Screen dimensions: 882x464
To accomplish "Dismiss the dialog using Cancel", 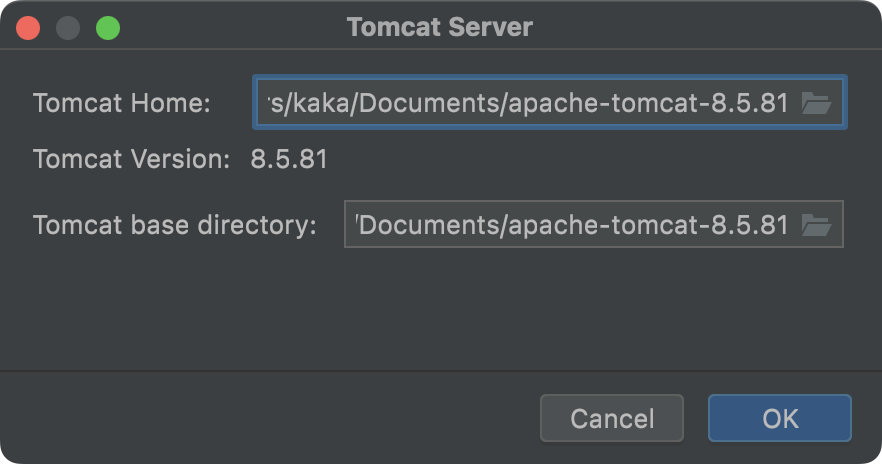I will 612,418.
